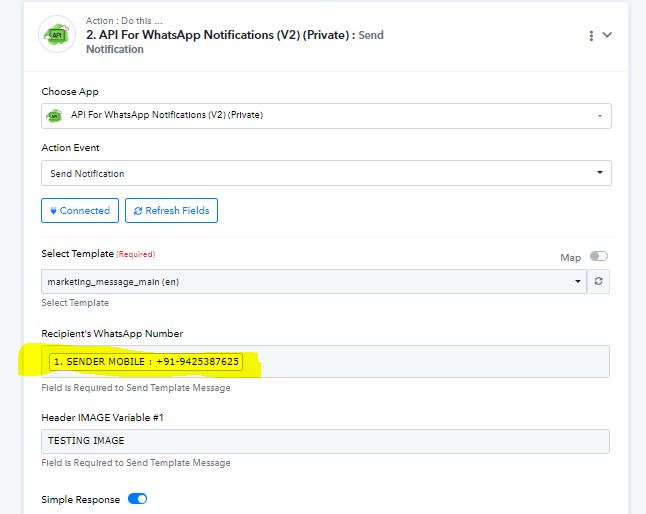Turn off the Simple Response toggle

[x=138, y=499]
